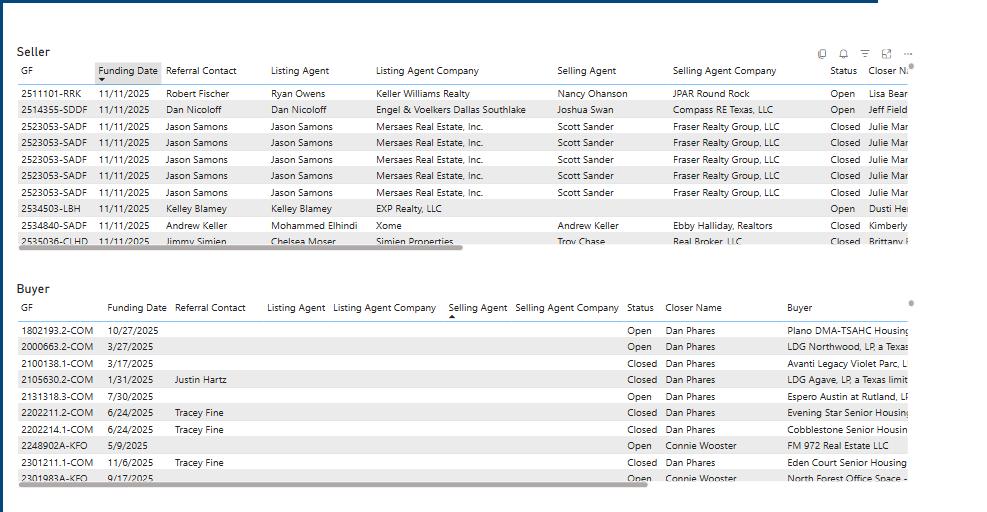Select FM 972 Real Estate LLC buyer cell
The height and width of the screenshot is (512, 987).
(x=838, y=445)
